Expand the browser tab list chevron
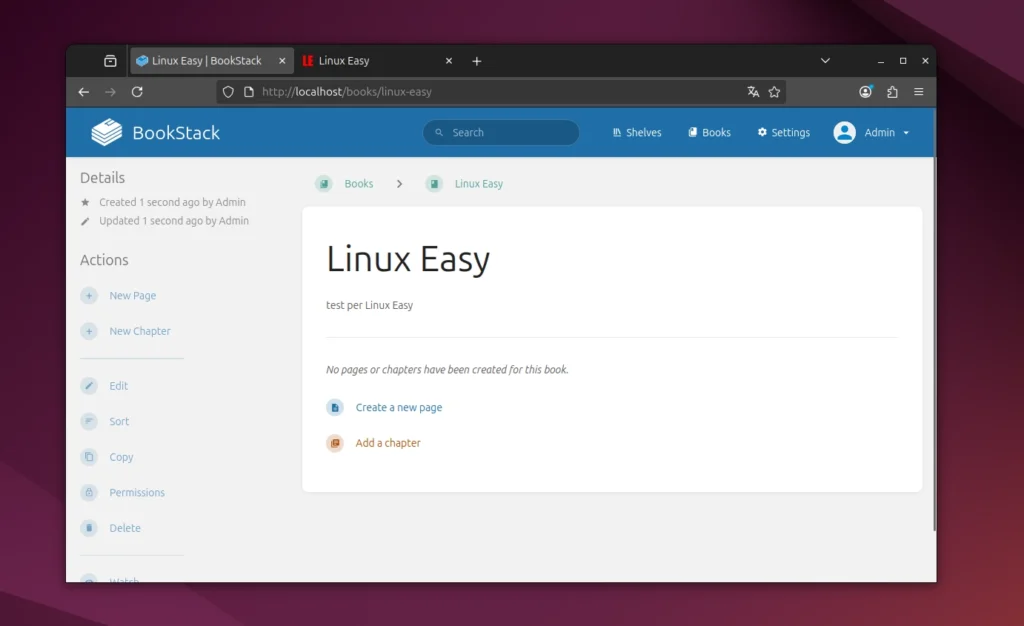This screenshot has width=1024, height=626. [x=824, y=60]
